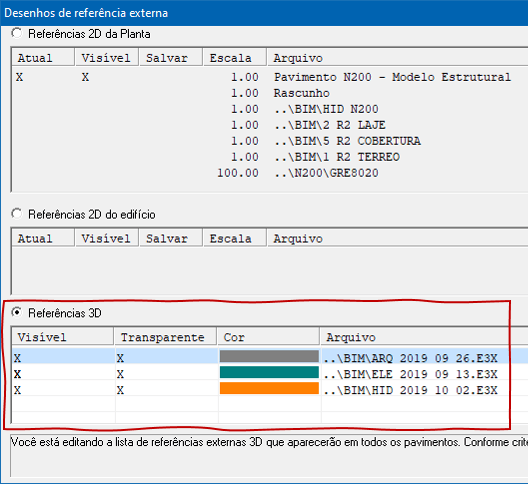Toggle Transparente X for ELE 2019 09 13 row
Screen dimensions: 528x484
(x=121, y=374)
